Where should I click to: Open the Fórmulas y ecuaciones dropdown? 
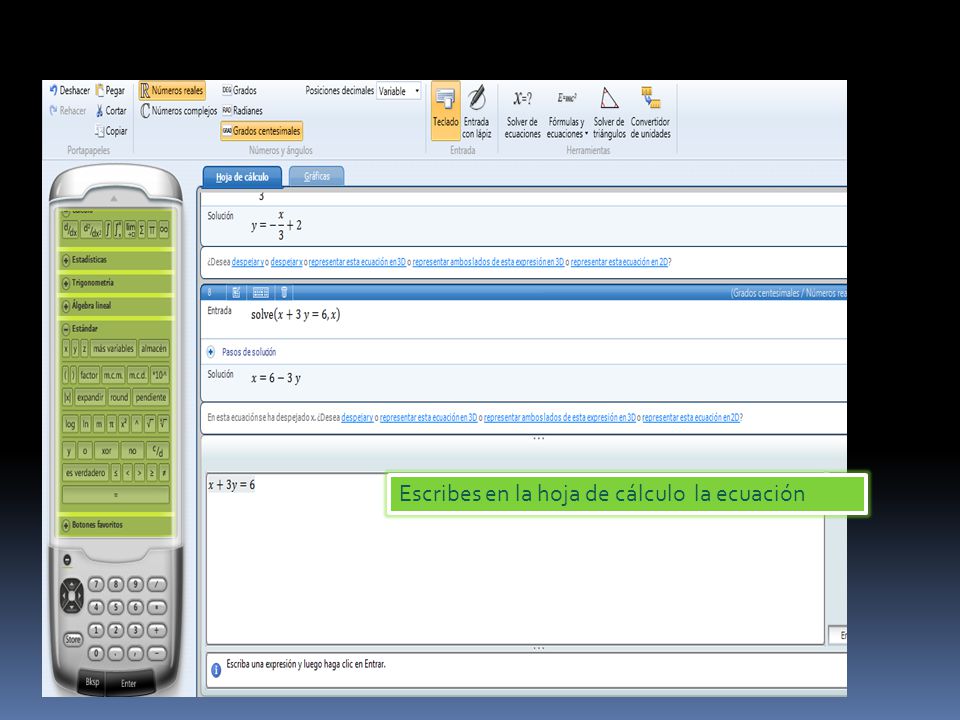[x=566, y=114]
